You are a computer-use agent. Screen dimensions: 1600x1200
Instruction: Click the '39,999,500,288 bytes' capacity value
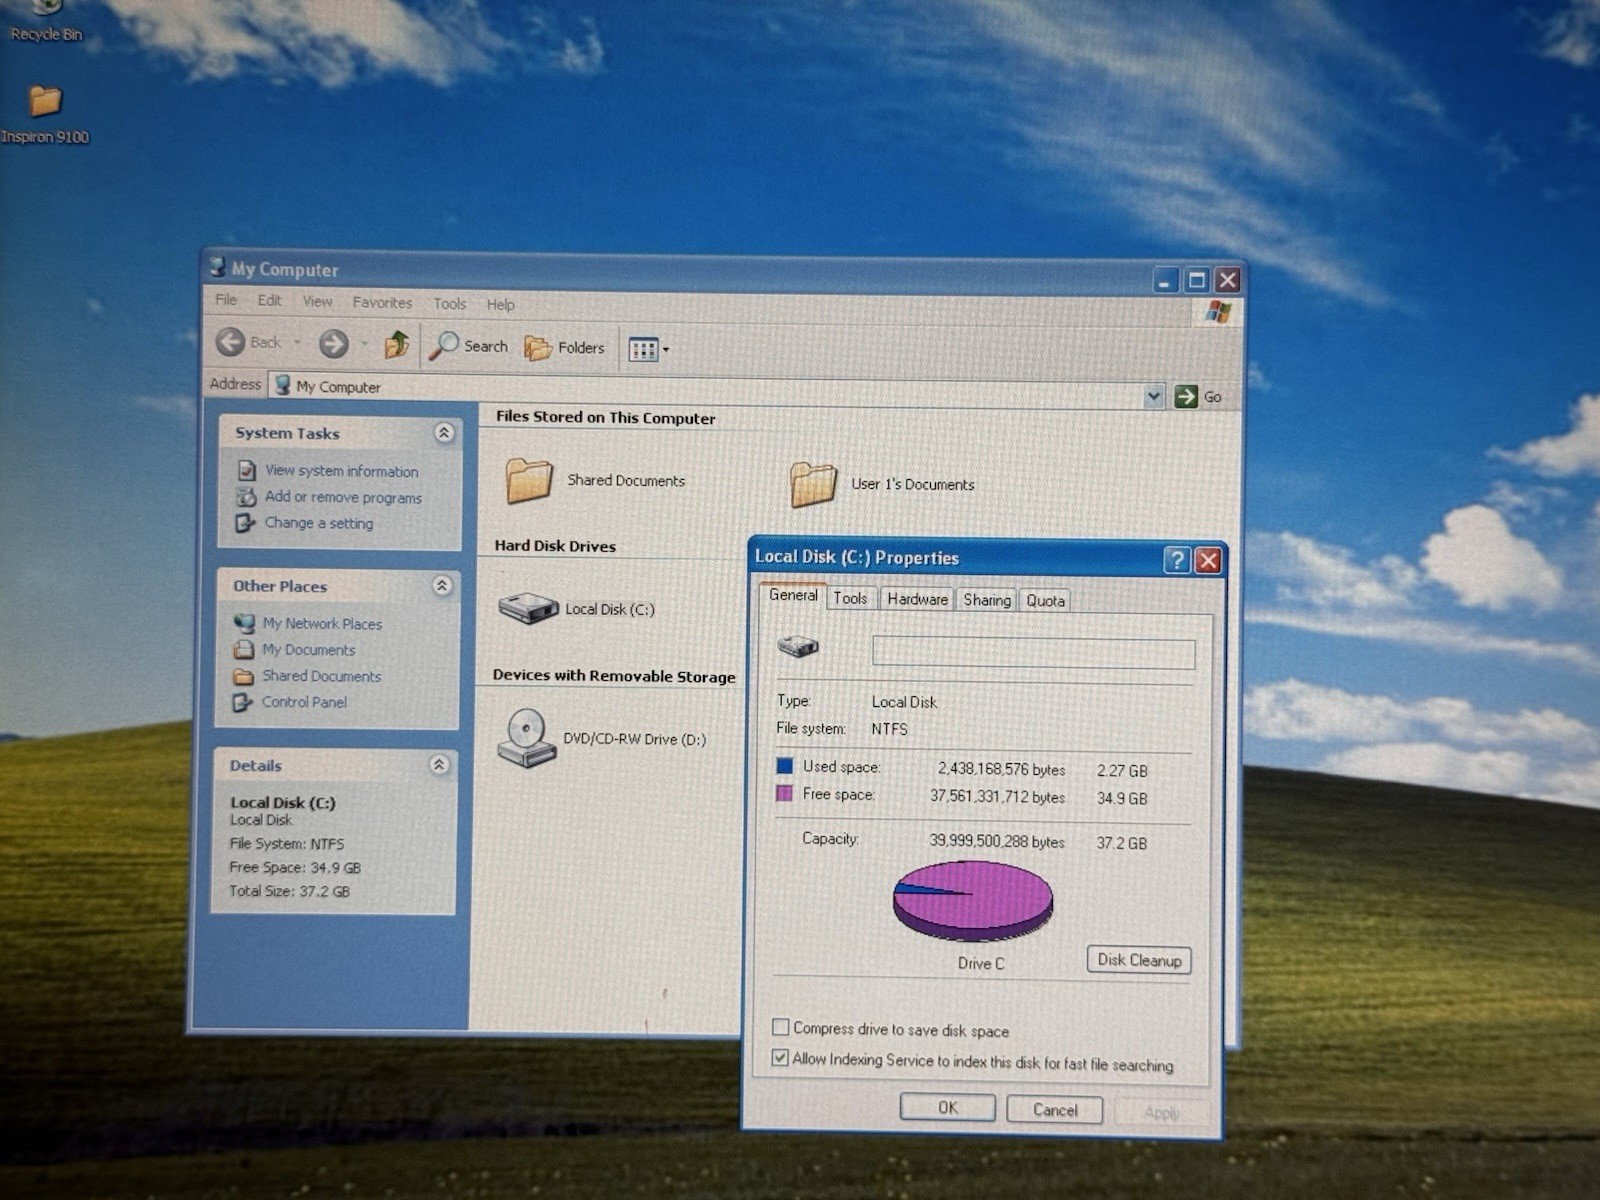tap(997, 841)
